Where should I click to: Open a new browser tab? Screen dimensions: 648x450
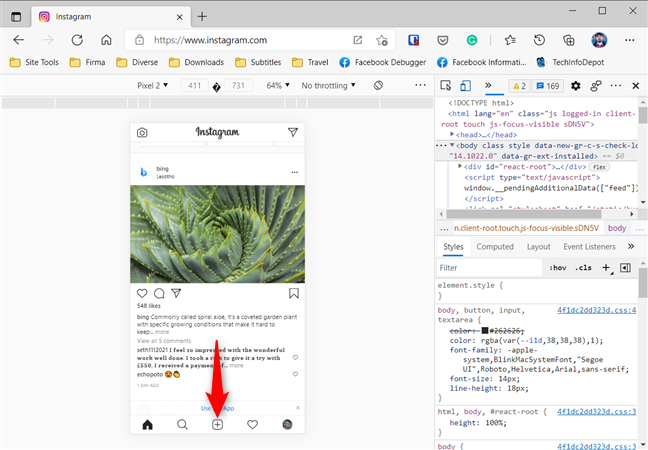click(x=202, y=17)
